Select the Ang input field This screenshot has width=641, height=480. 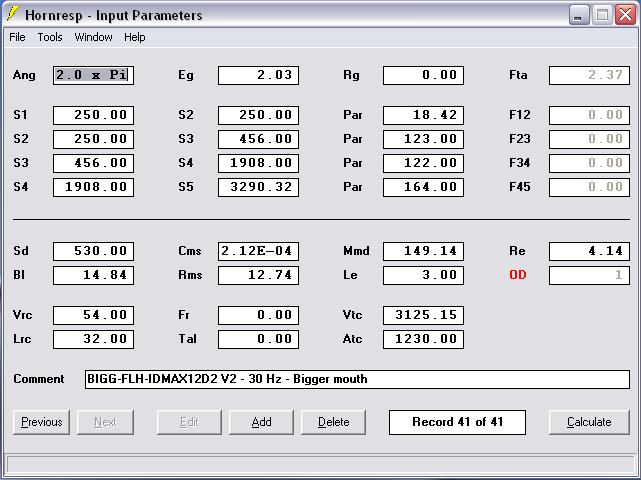pos(93,75)
